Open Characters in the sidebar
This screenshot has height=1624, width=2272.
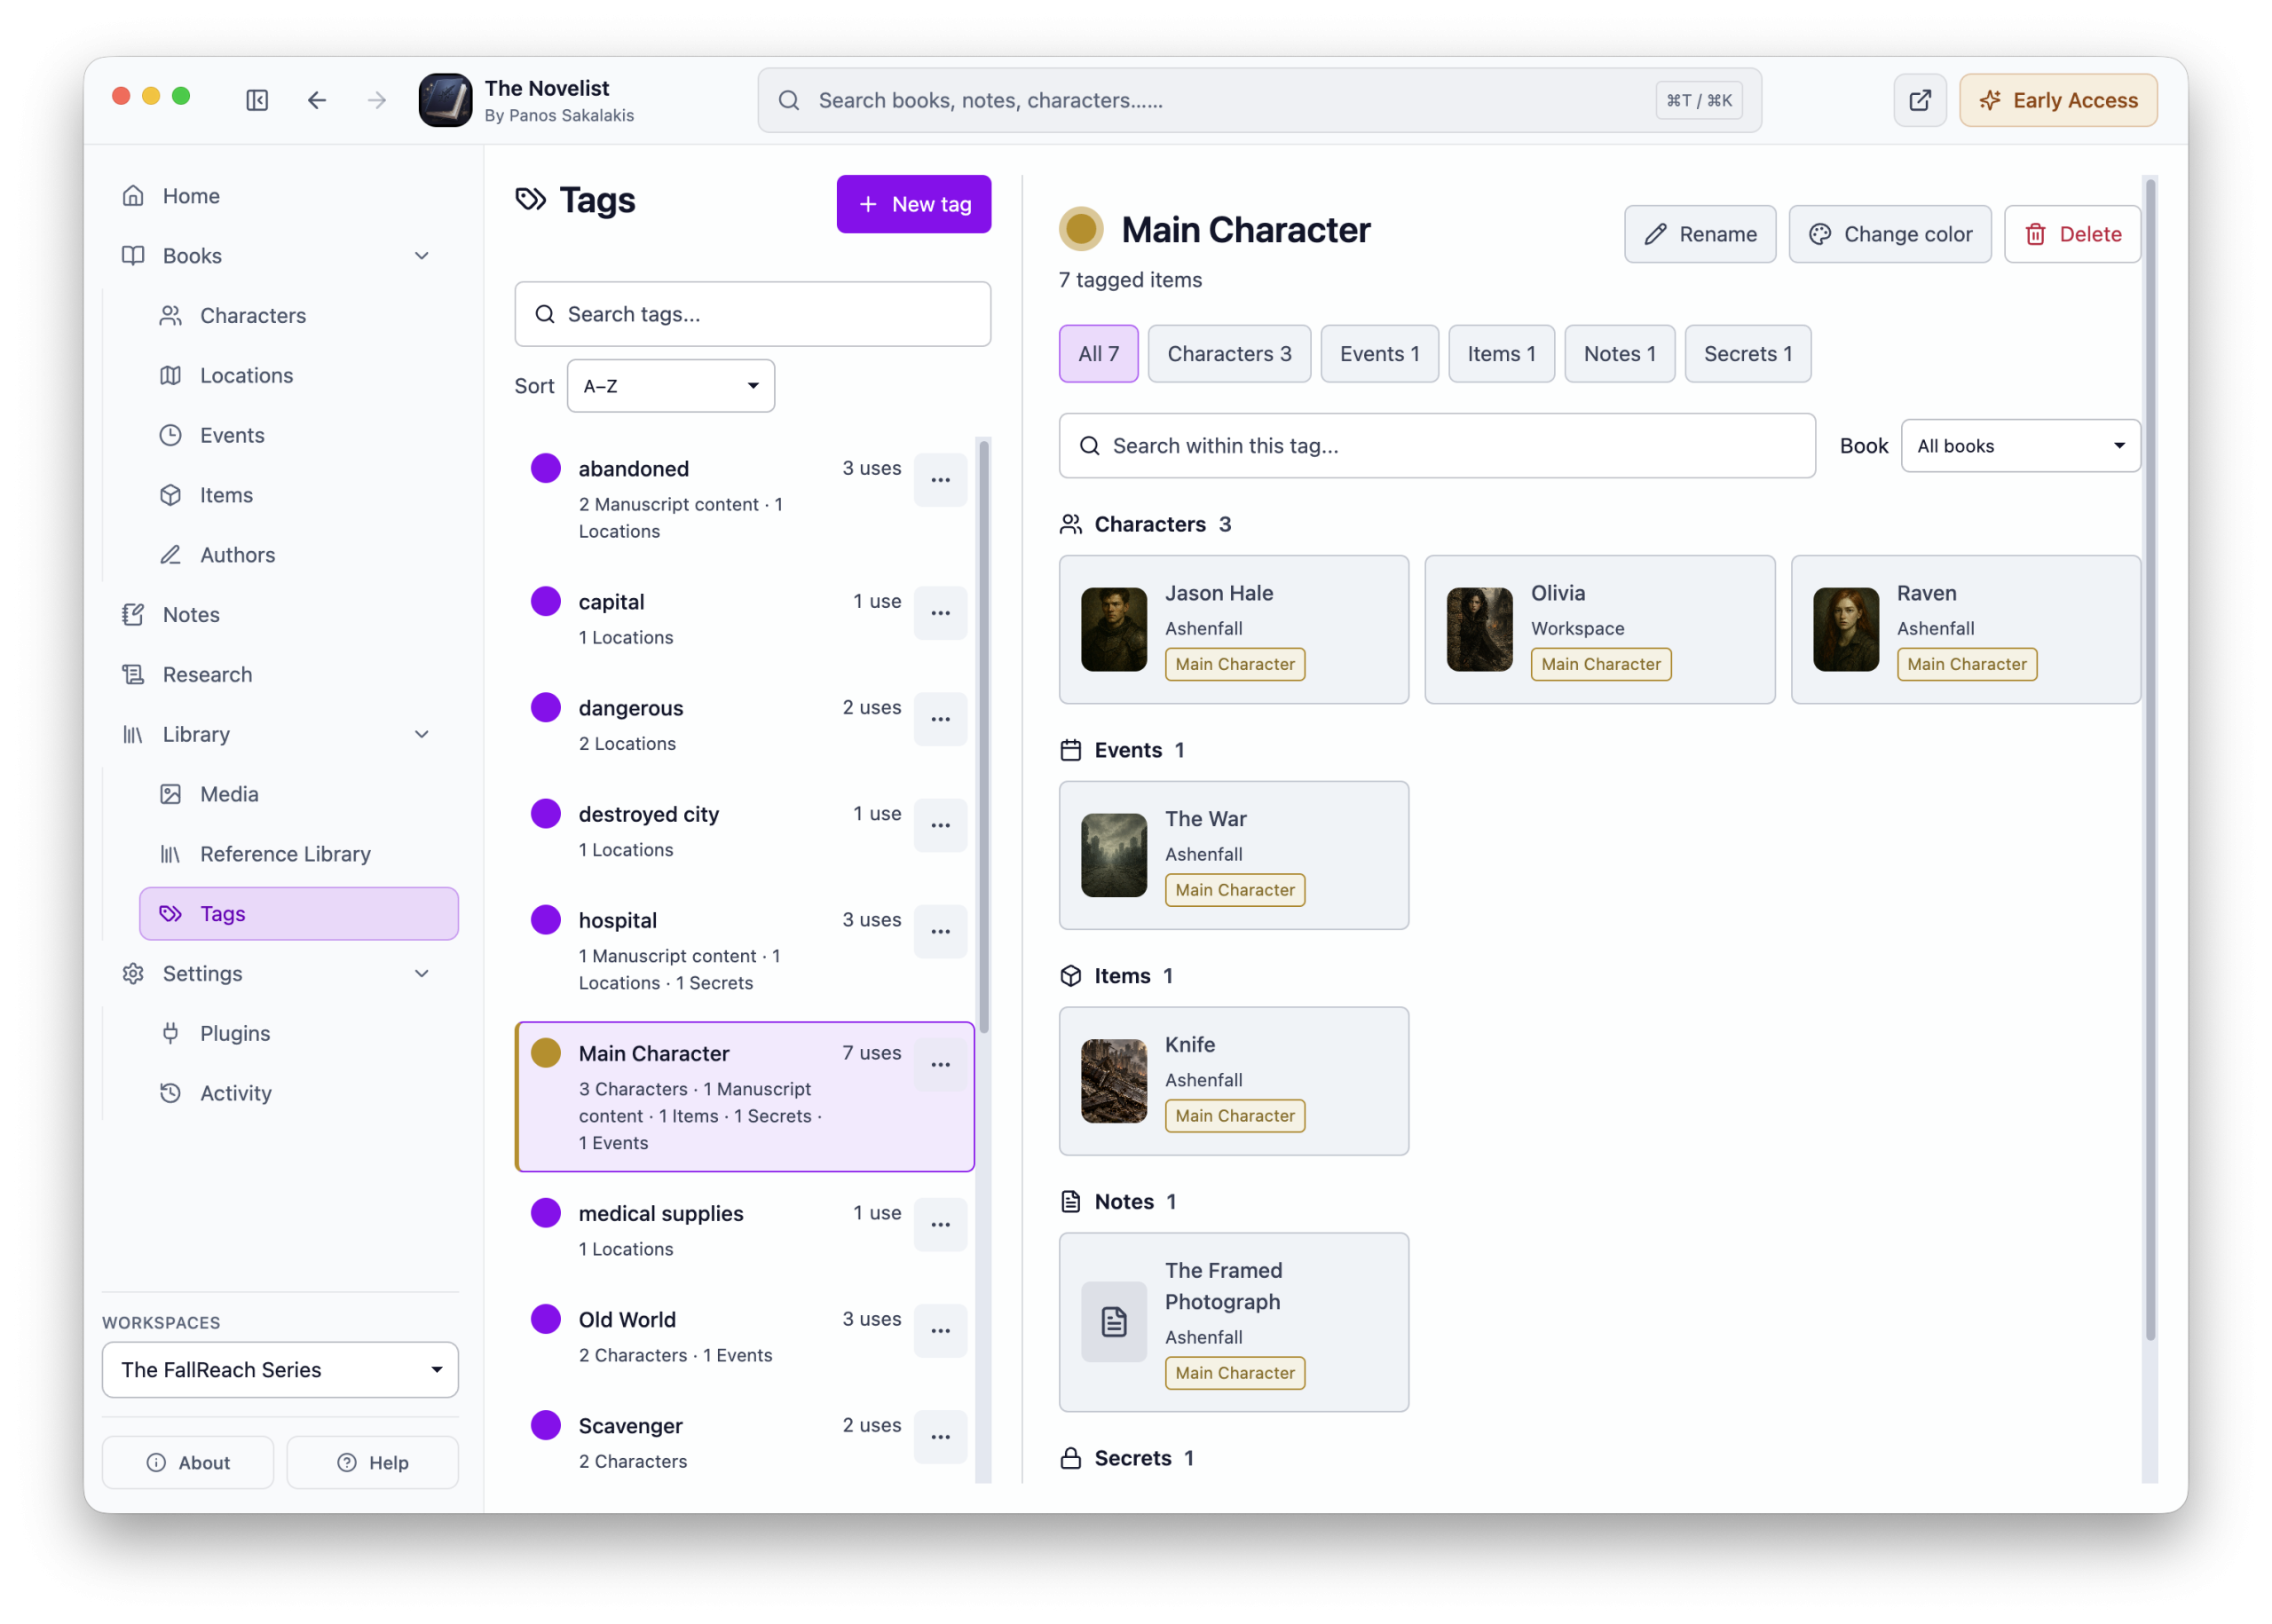298,316
